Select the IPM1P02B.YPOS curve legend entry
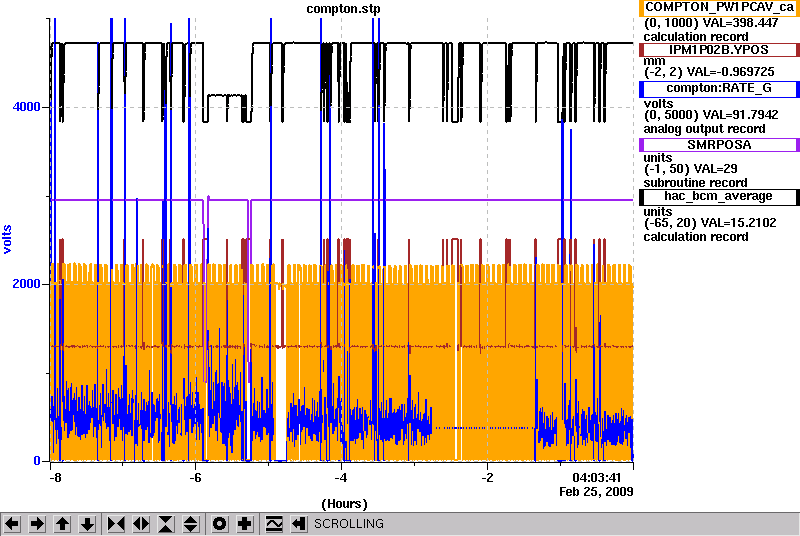 point(719,50)
